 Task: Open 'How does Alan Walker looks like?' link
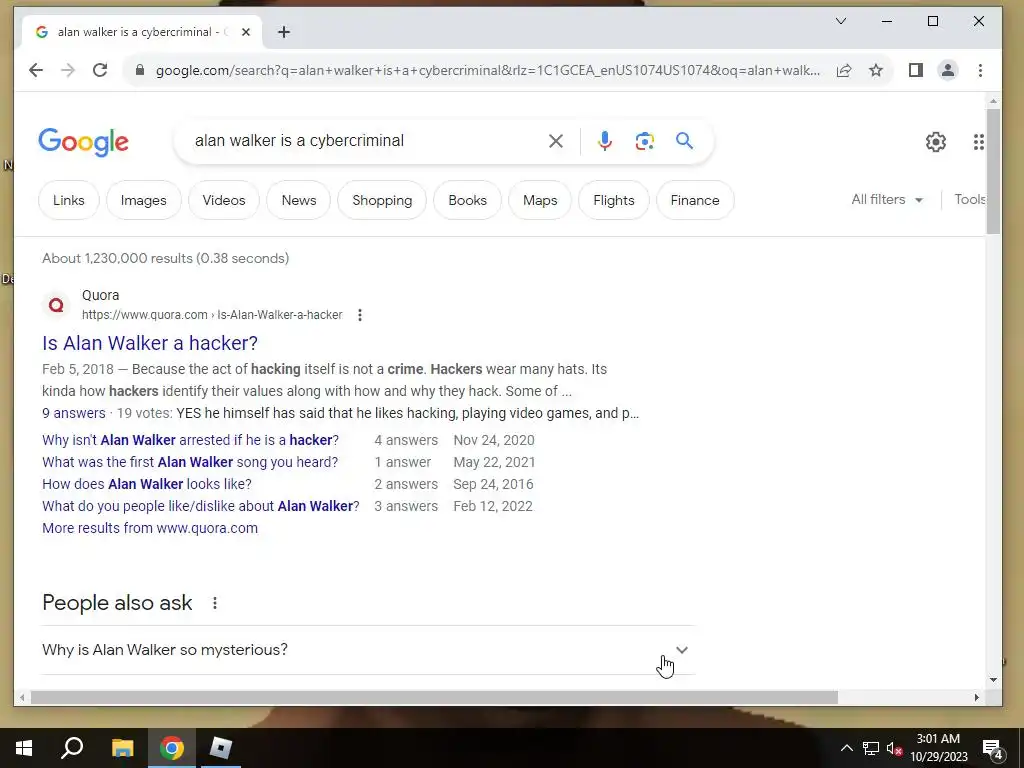(147, 485)
